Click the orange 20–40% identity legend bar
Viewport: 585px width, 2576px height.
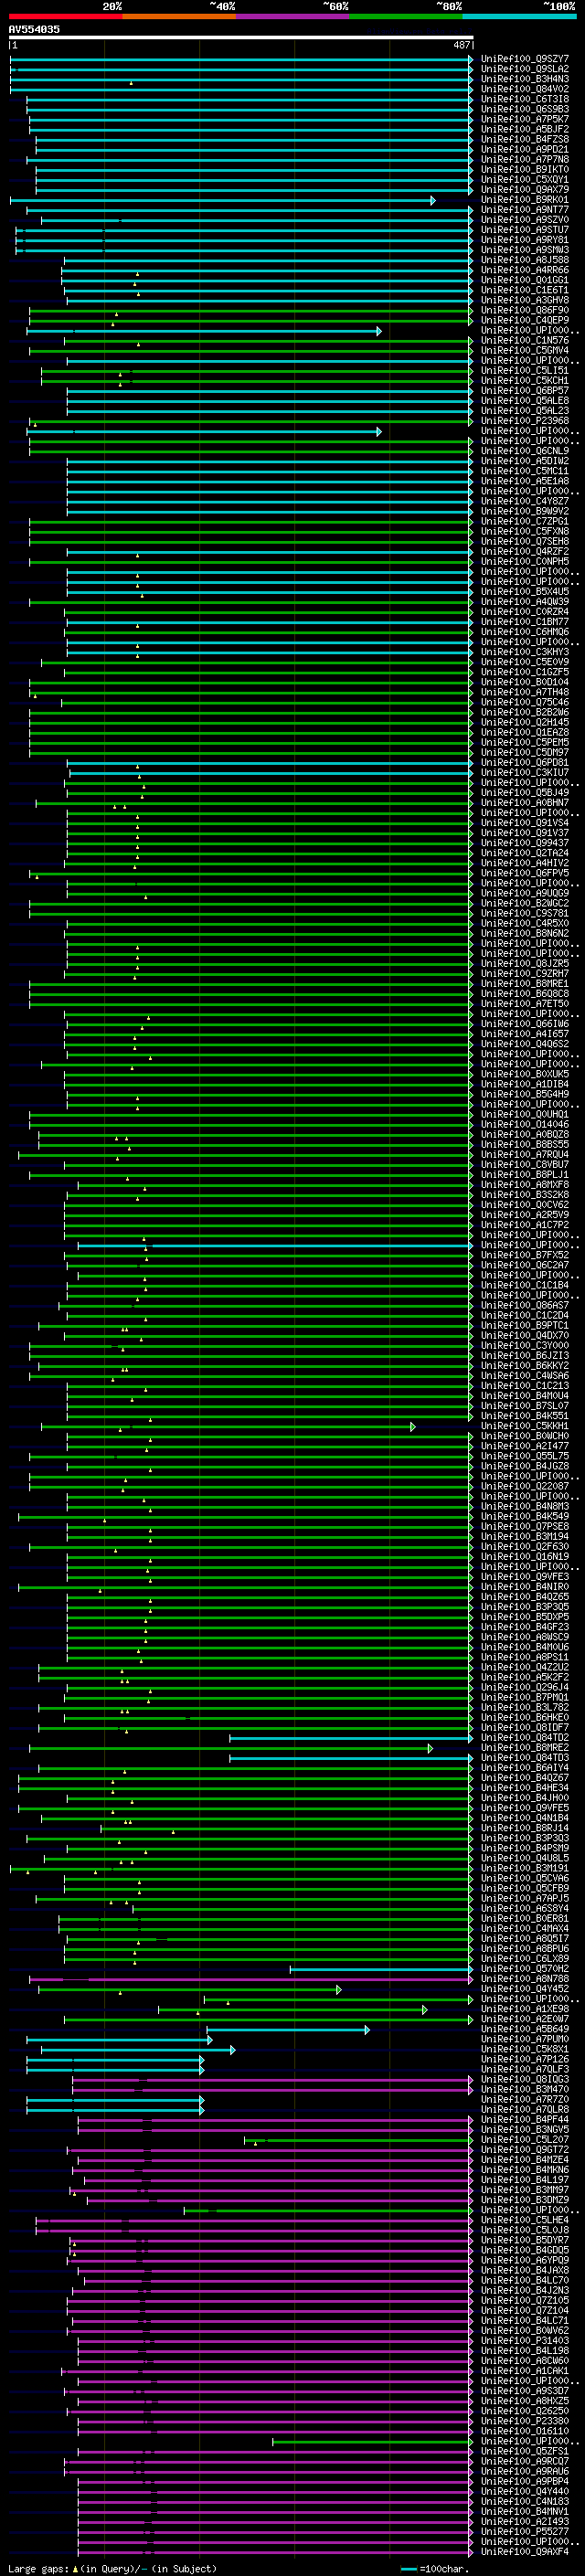click(179, 16)
